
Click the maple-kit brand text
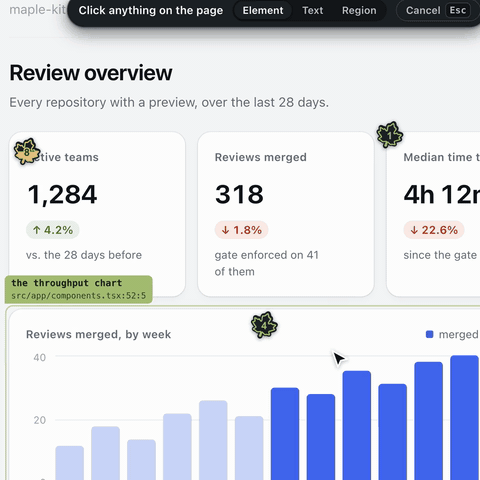(38, 10)
